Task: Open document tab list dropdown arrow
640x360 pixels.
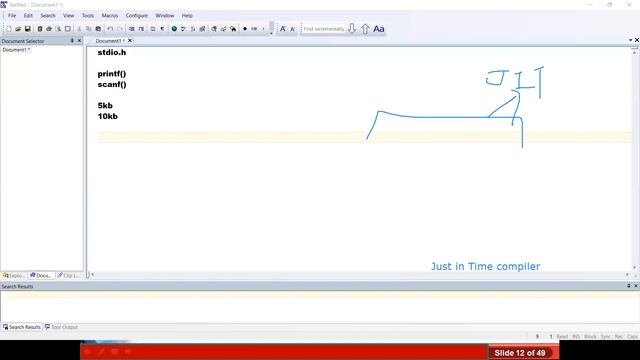Action: click(630, 40)
